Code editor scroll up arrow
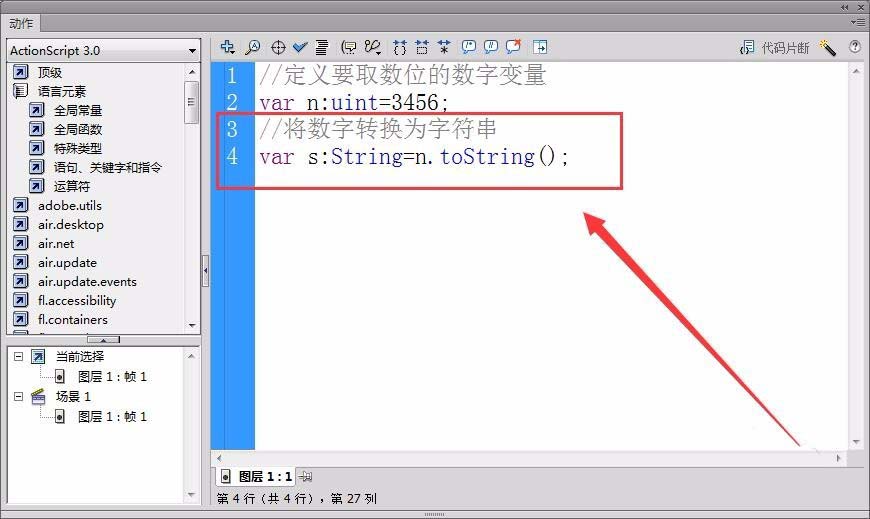Screen dimensions: 870x519 coord(856,71)
